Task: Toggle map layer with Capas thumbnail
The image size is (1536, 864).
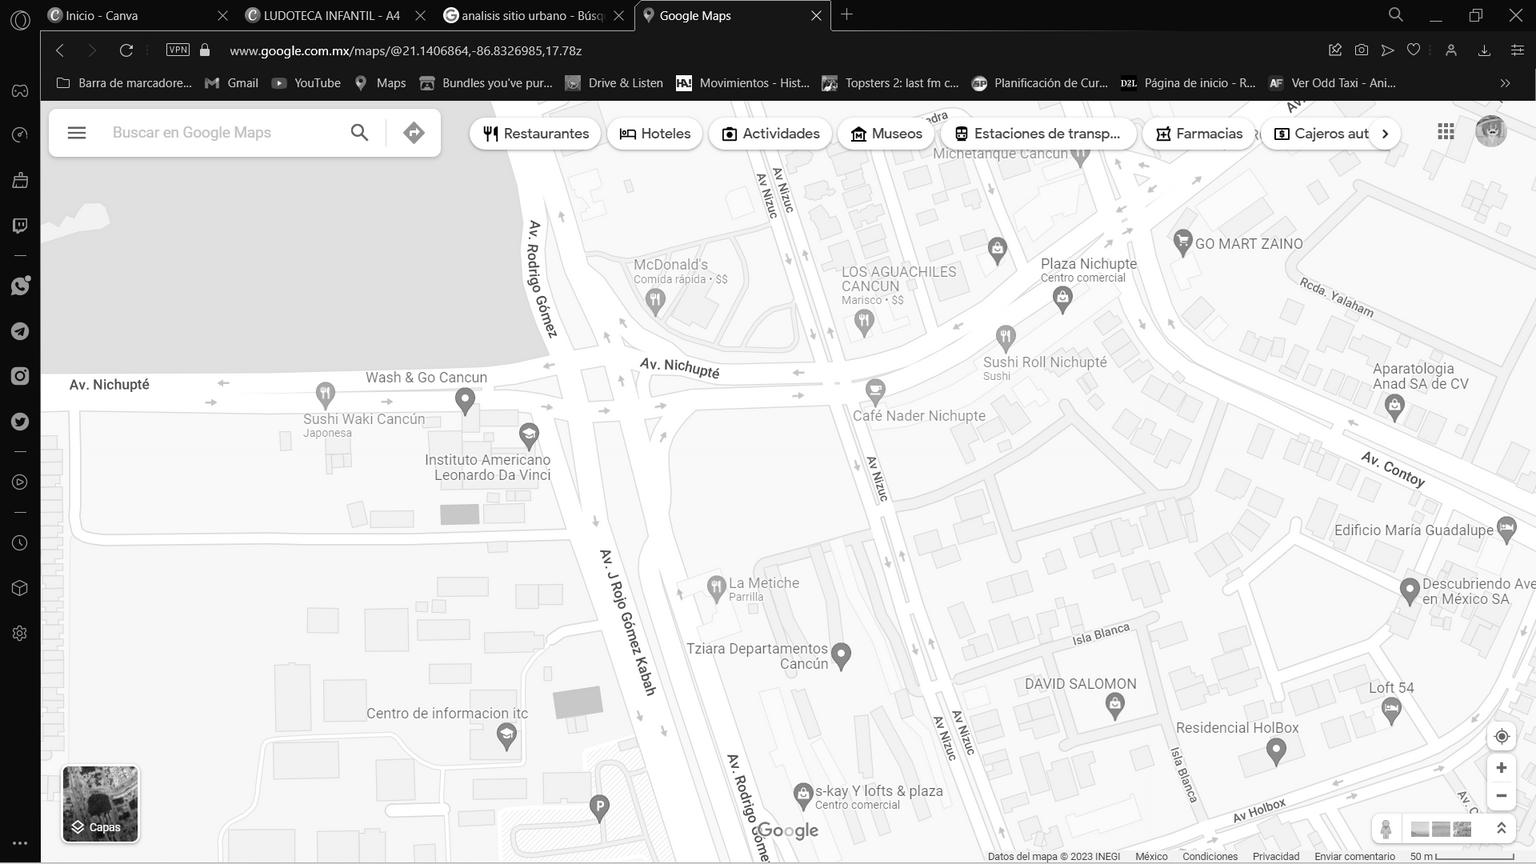Action: 100,804
